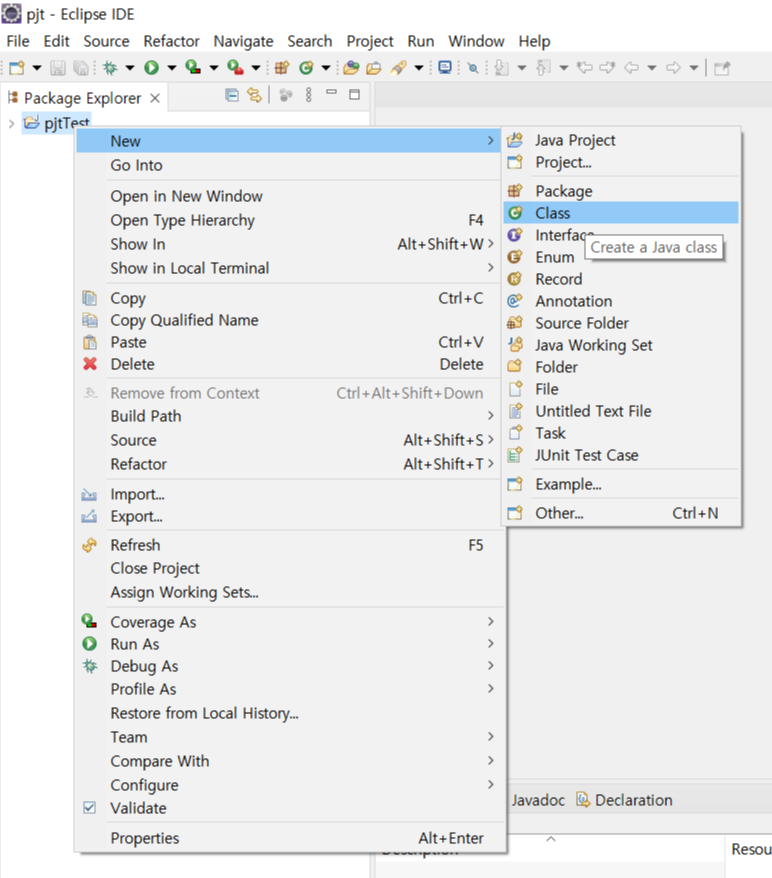Click the Coverage toolbar icon
The width and height of the screenshot is (772, 878).
tap(193, 68)
